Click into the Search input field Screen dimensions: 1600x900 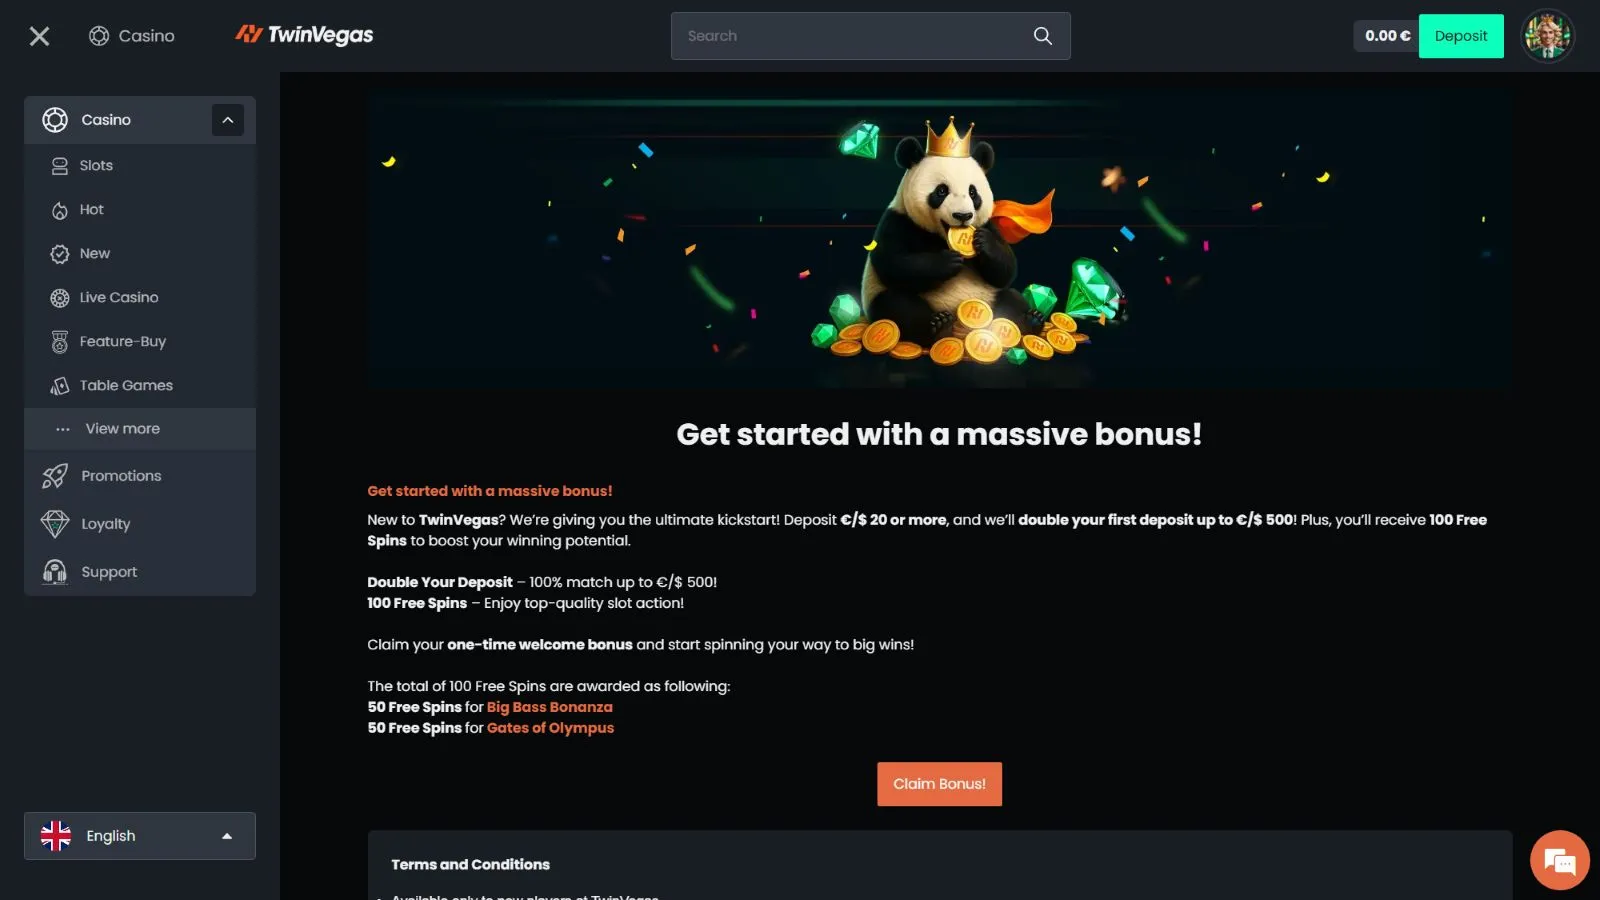pyautogui.click(x=850, y=36)
